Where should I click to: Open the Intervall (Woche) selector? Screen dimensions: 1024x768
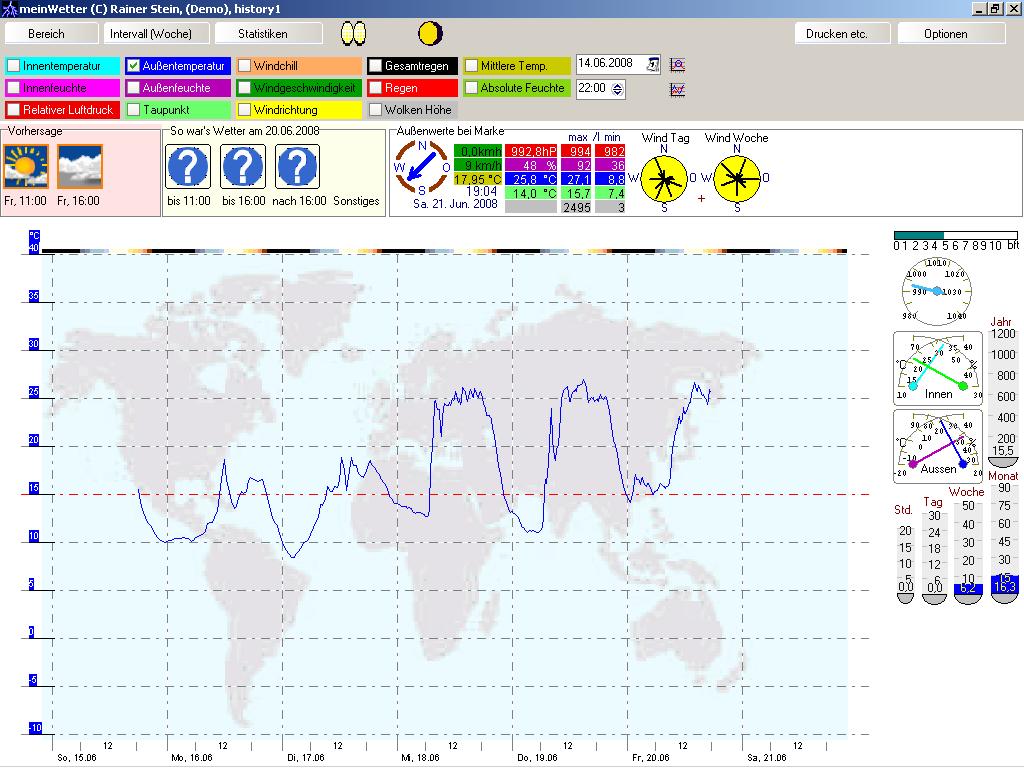pos(160,34)
